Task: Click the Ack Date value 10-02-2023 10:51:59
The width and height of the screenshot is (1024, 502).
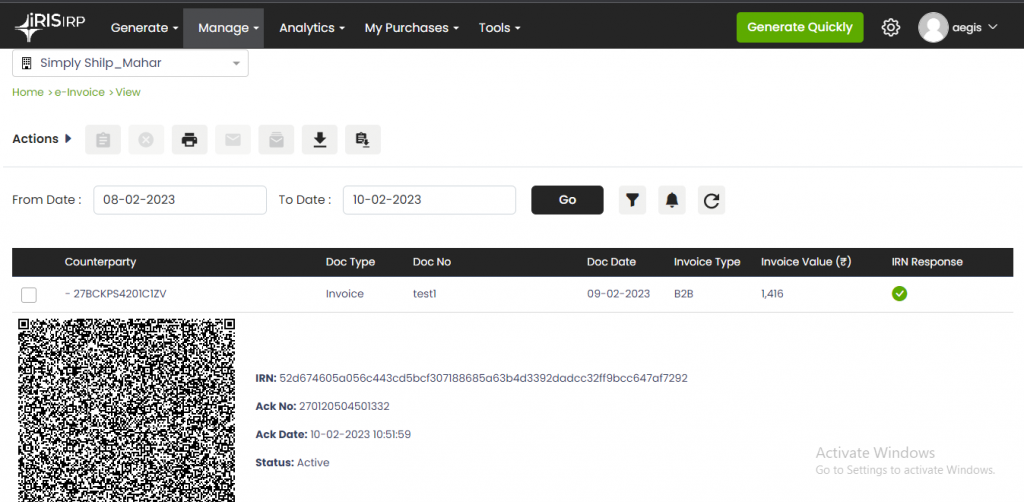Action: [360, 434]
